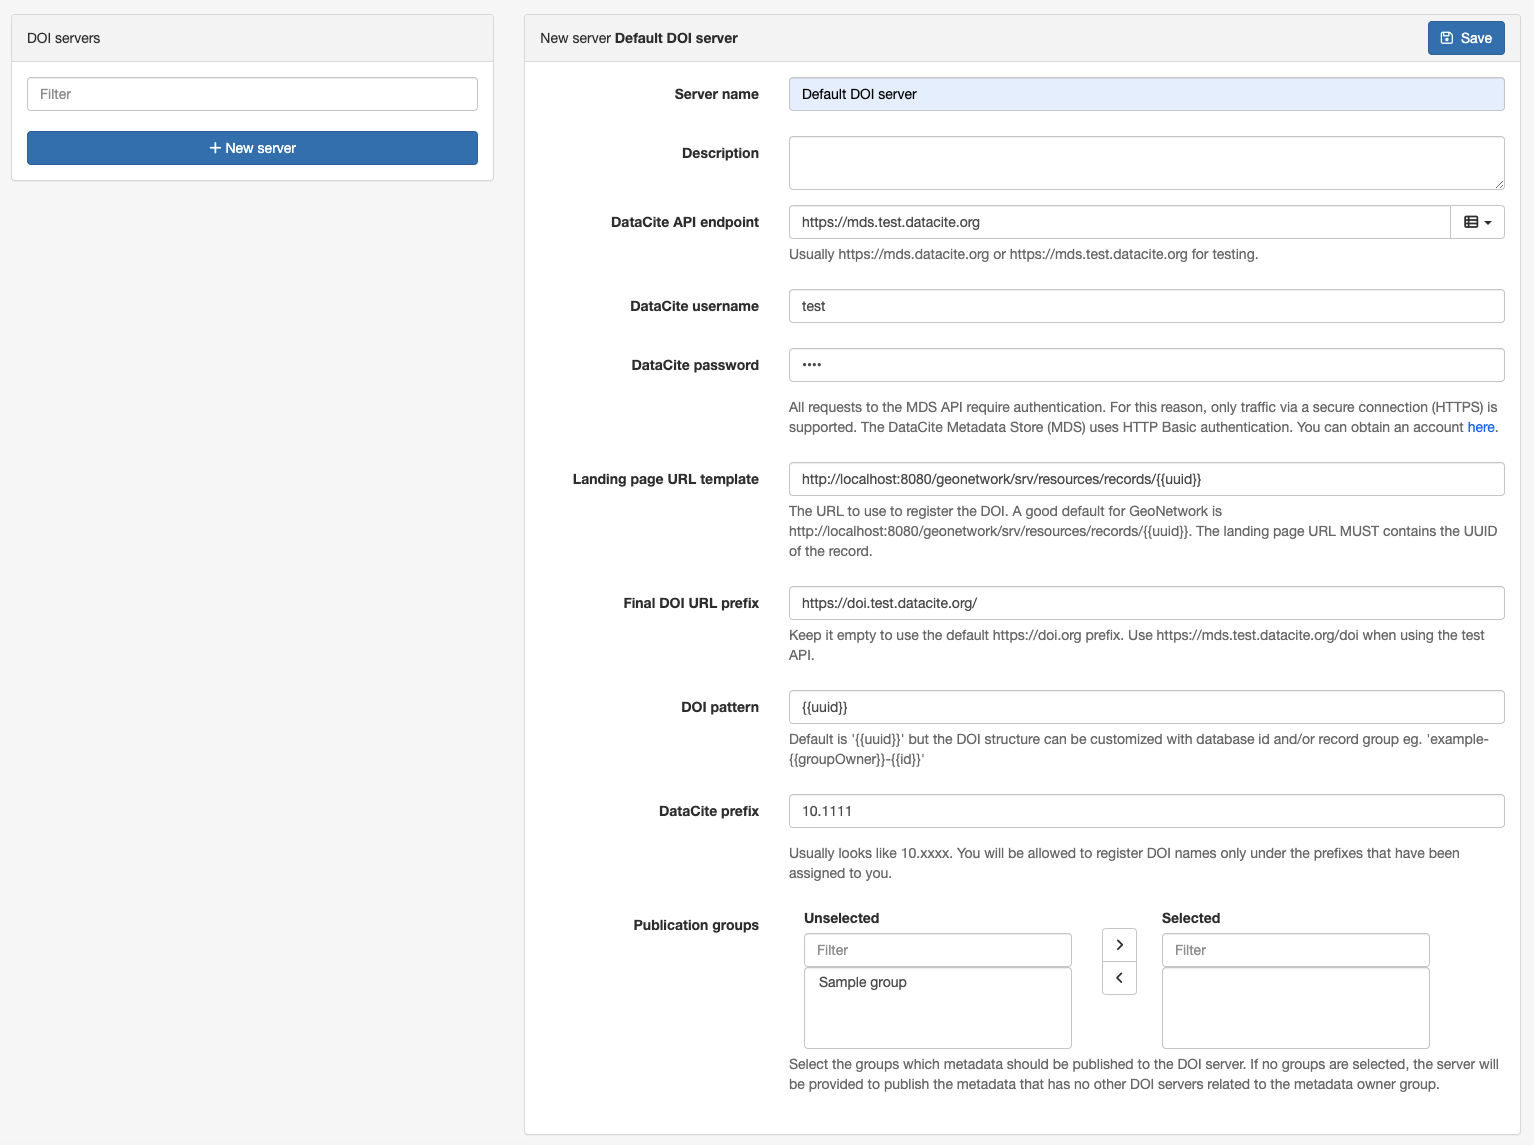Select Sample group in Unselected list
The image size is (1534, 1145).
(862, 982)
